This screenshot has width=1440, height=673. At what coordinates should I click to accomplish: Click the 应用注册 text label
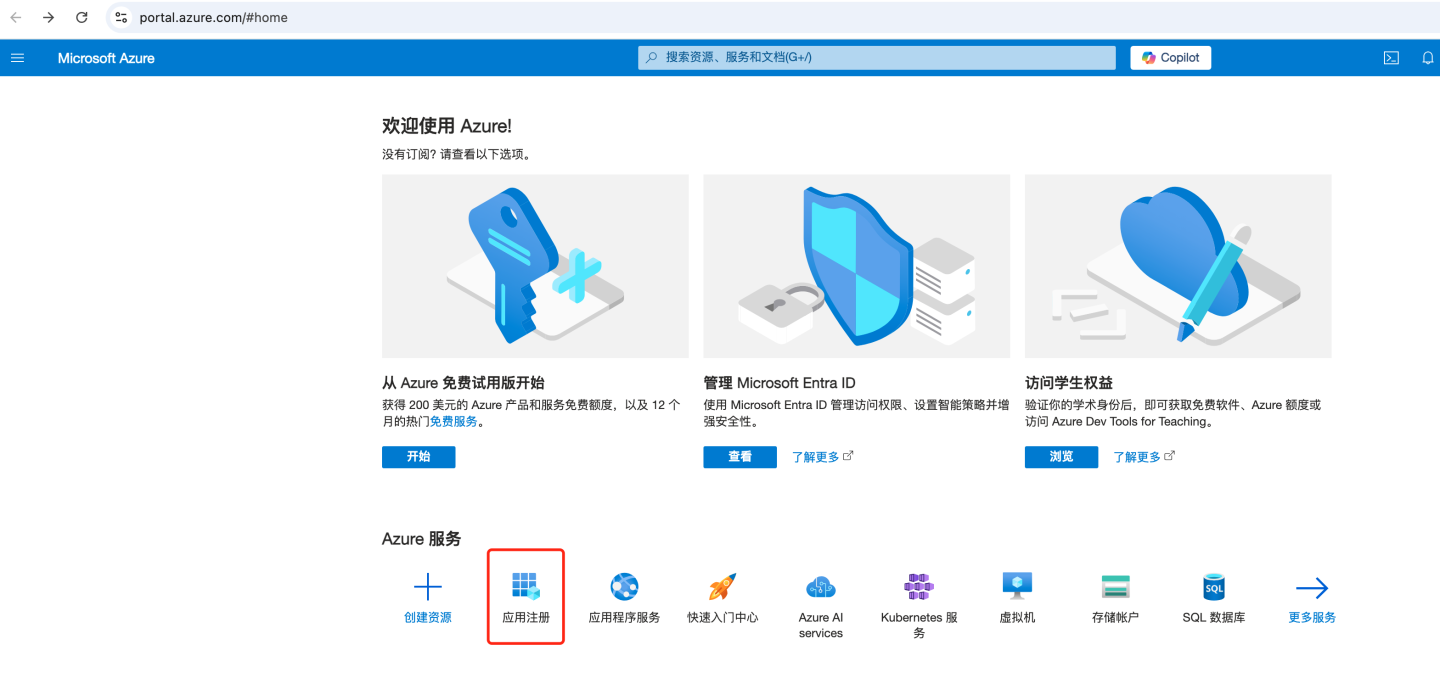click(526, 618)
